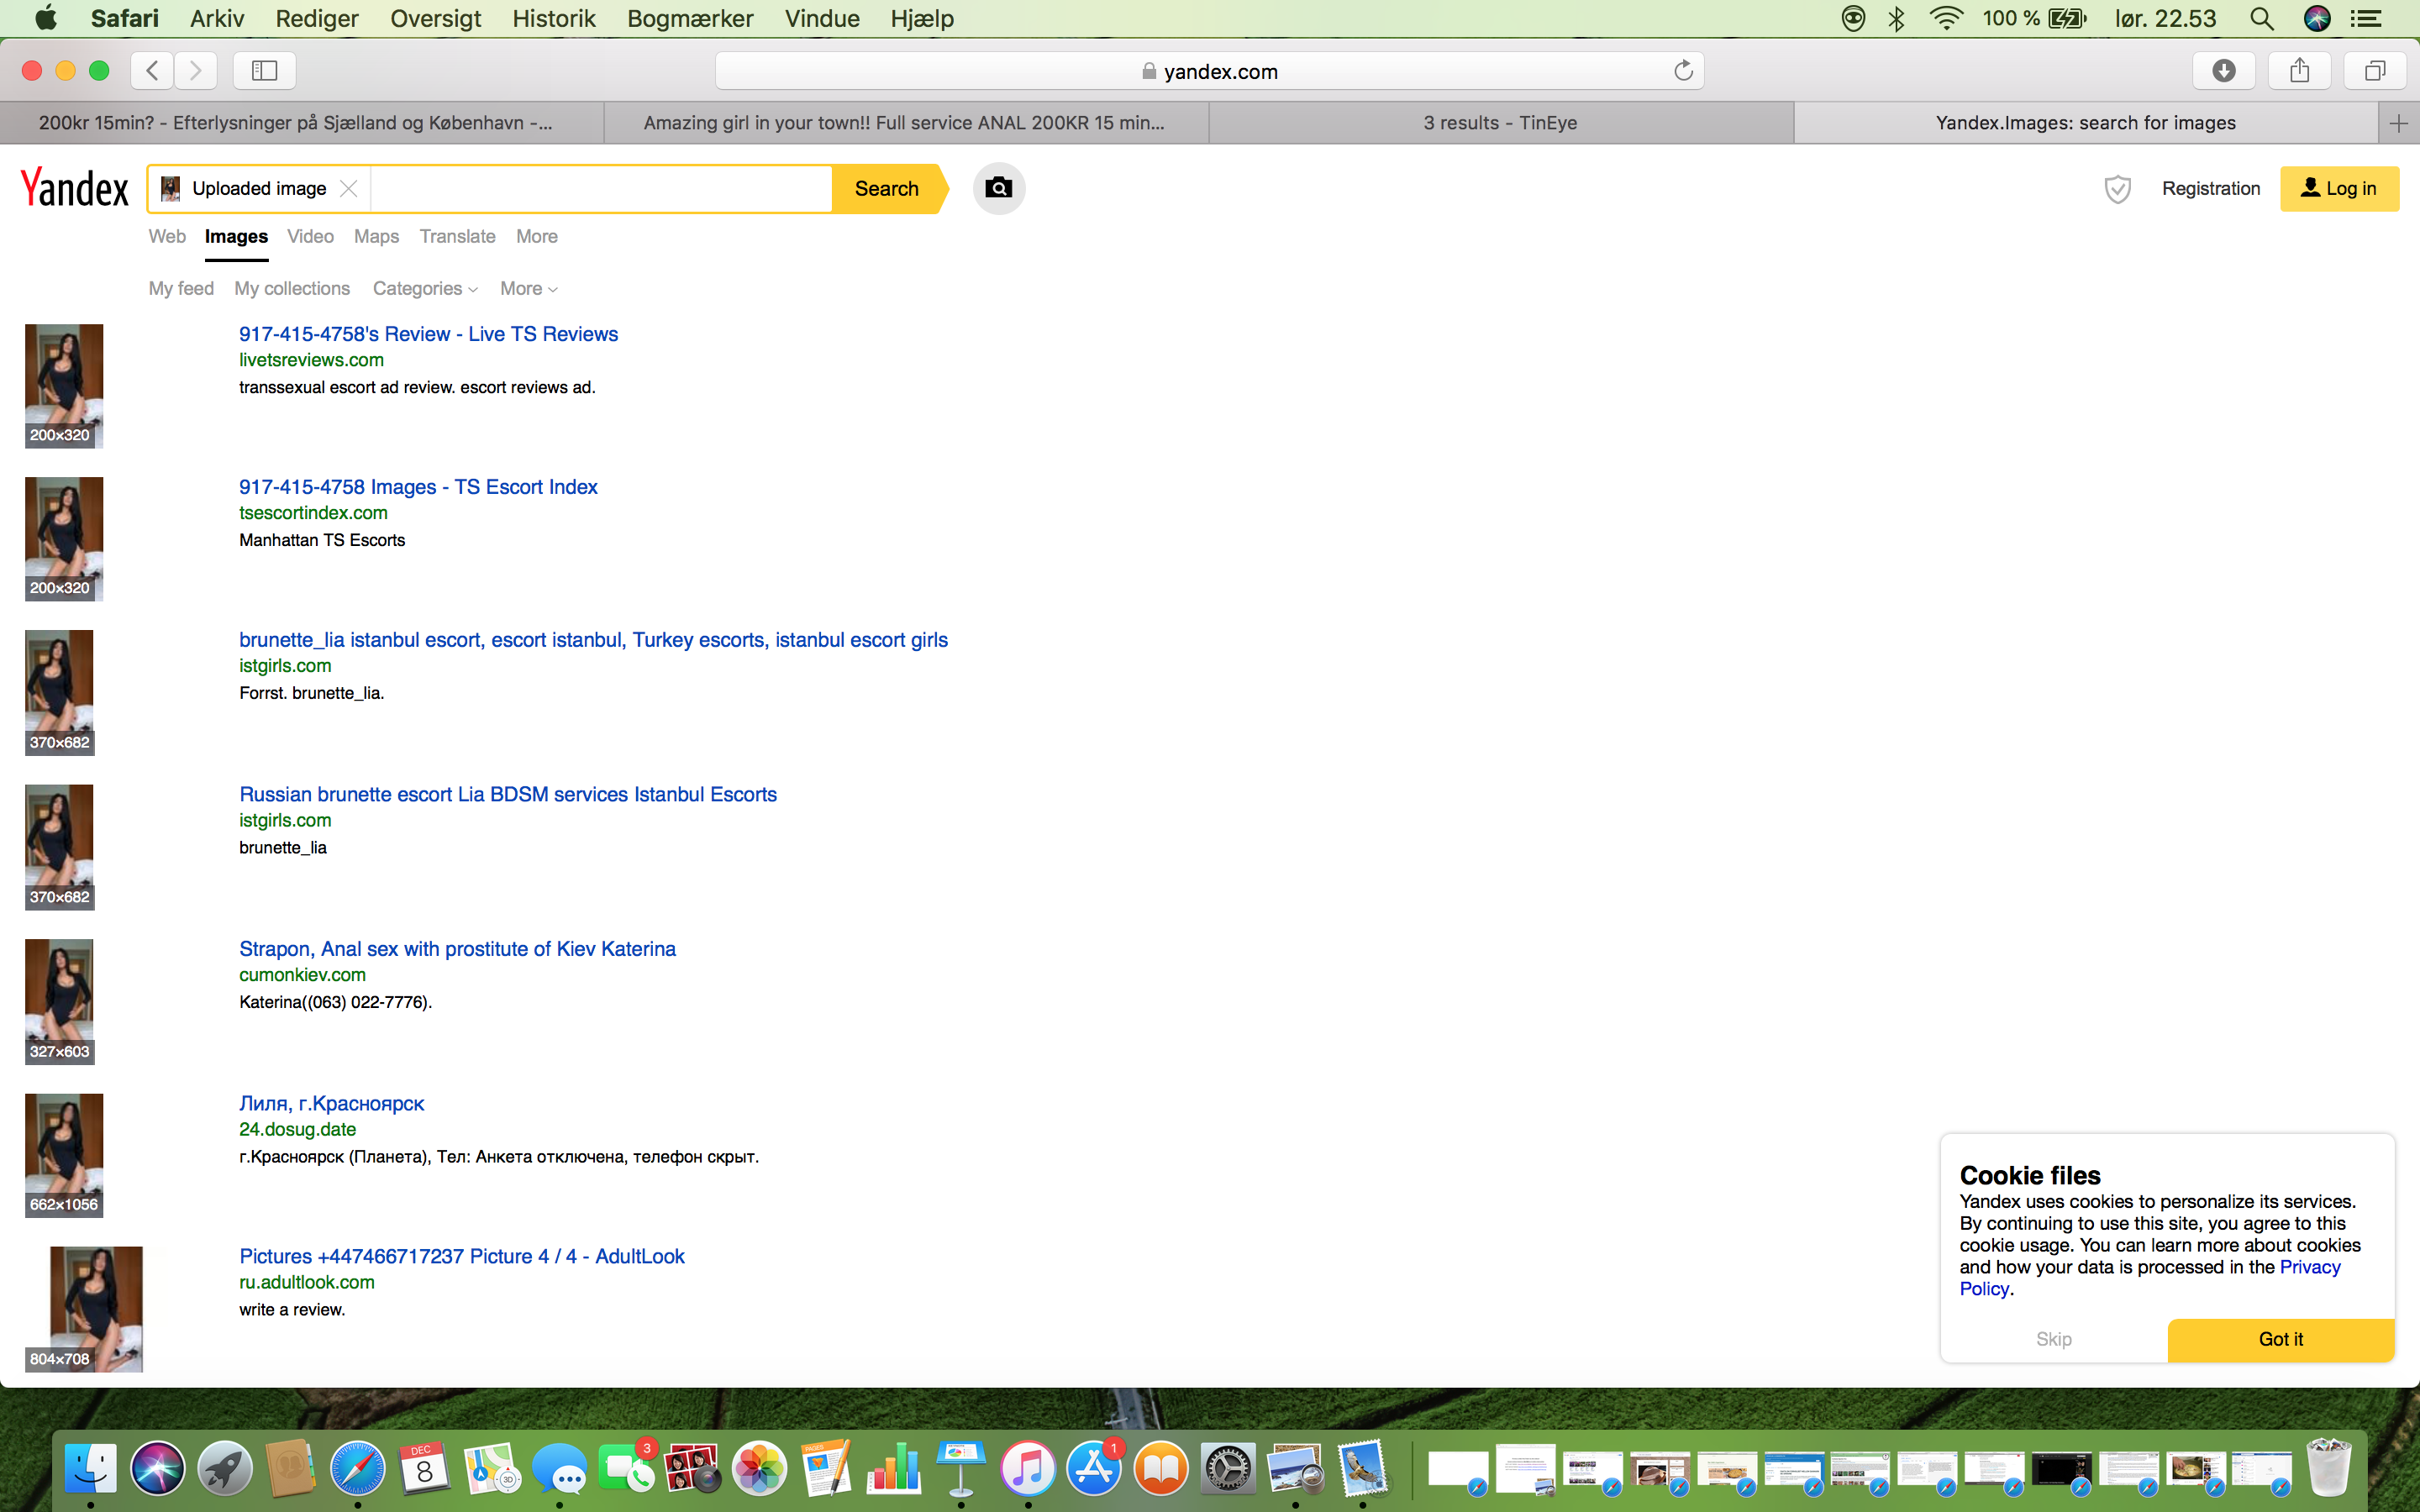Open the Live TS Reviews result link
Screen dimensions: 2420x1512
coord(428,334)
